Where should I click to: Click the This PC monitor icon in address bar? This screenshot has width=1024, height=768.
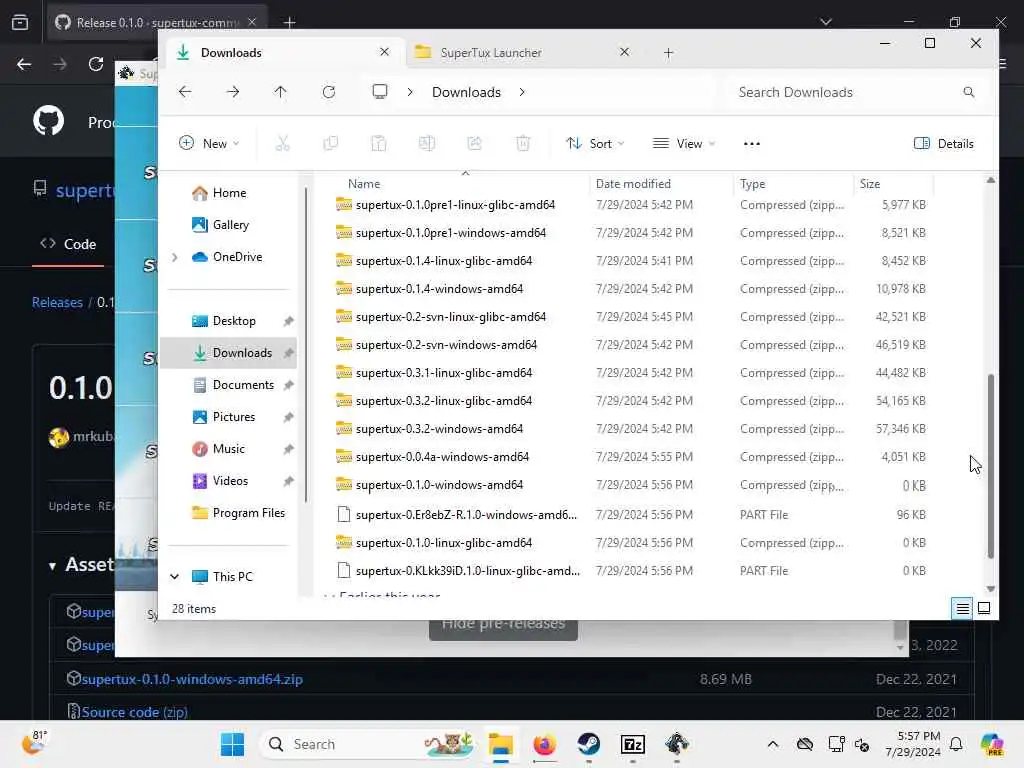click(379, 91)
